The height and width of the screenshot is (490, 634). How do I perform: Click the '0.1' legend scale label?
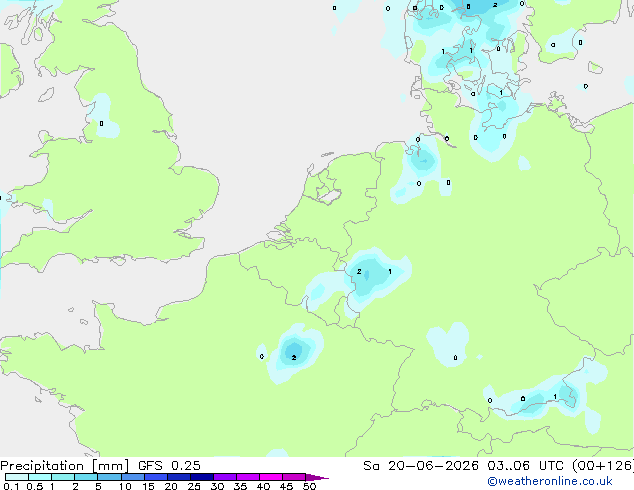point(11,486)
